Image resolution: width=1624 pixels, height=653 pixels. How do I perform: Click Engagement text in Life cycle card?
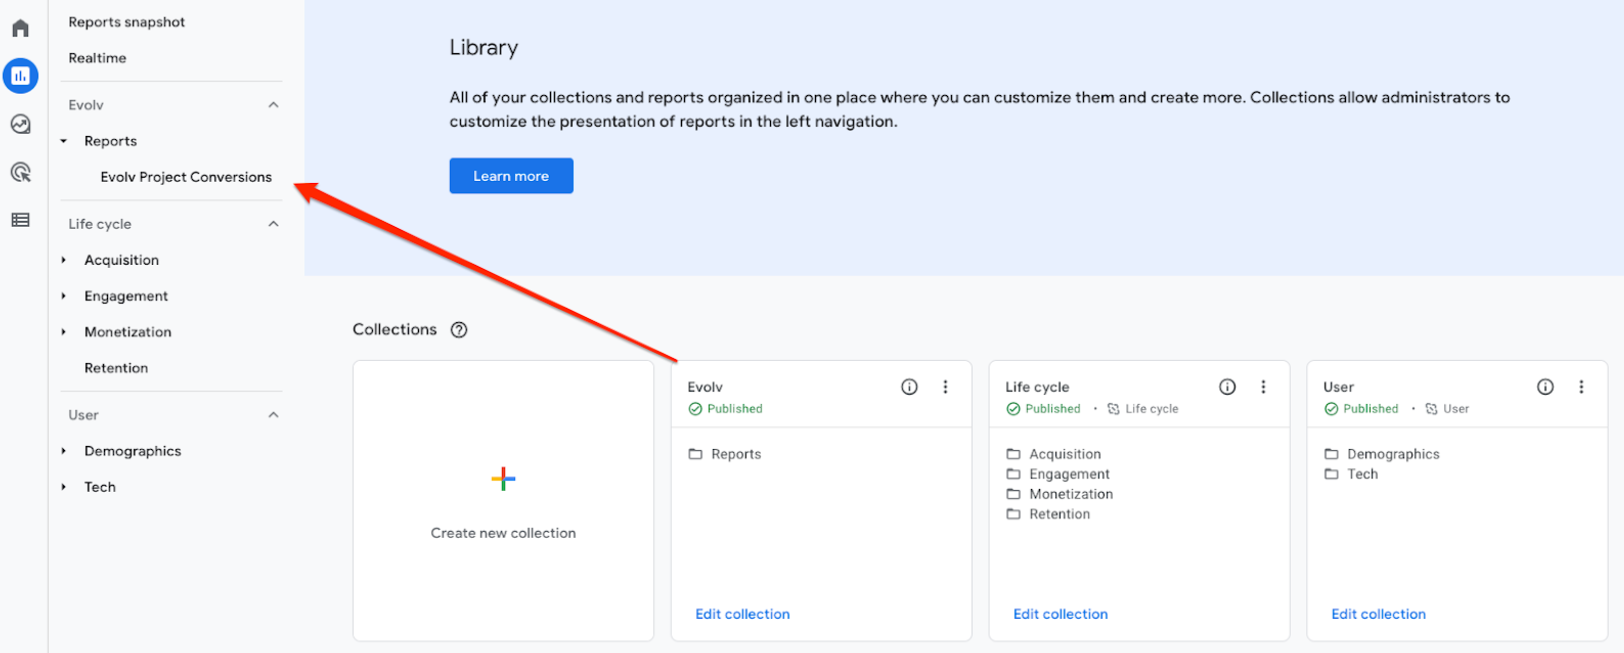pos(1069,474)
